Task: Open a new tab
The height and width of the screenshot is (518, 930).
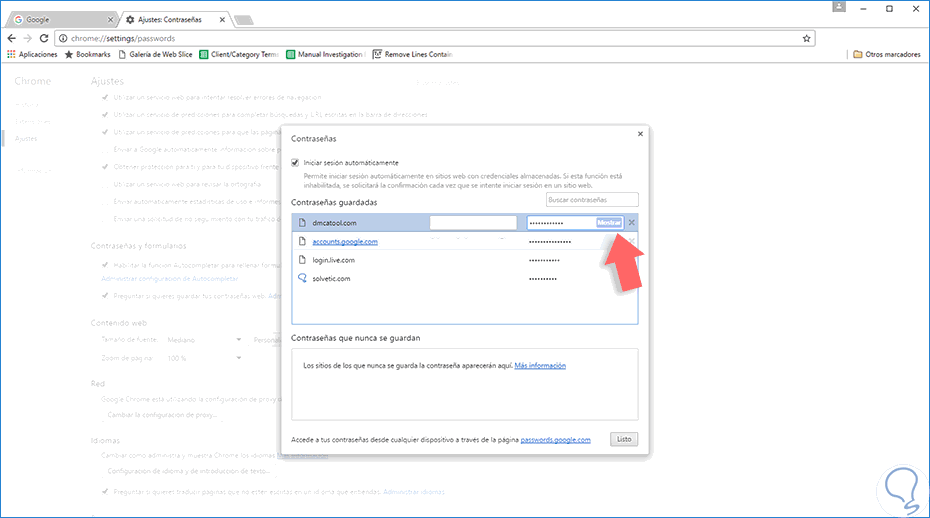Action: click(243, 20)
